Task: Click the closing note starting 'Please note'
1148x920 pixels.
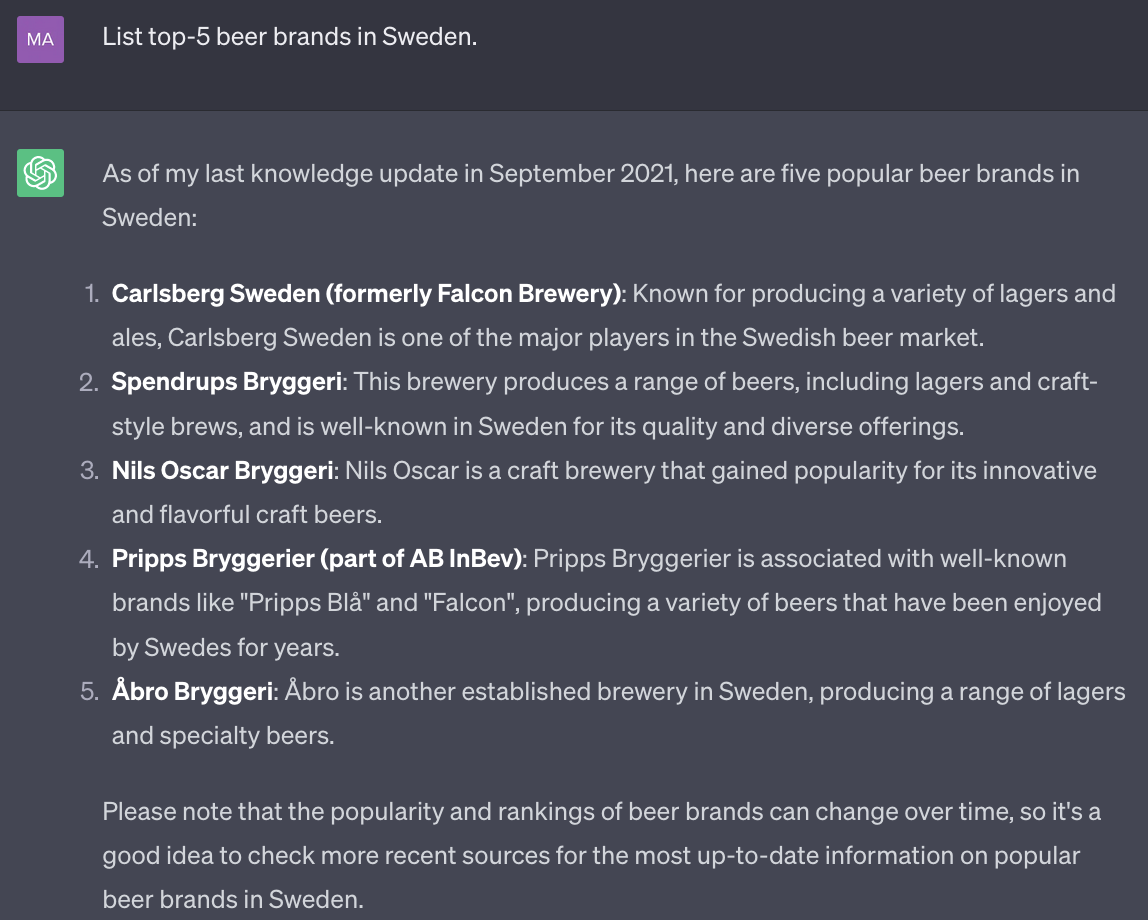Action: pos(600,811)
